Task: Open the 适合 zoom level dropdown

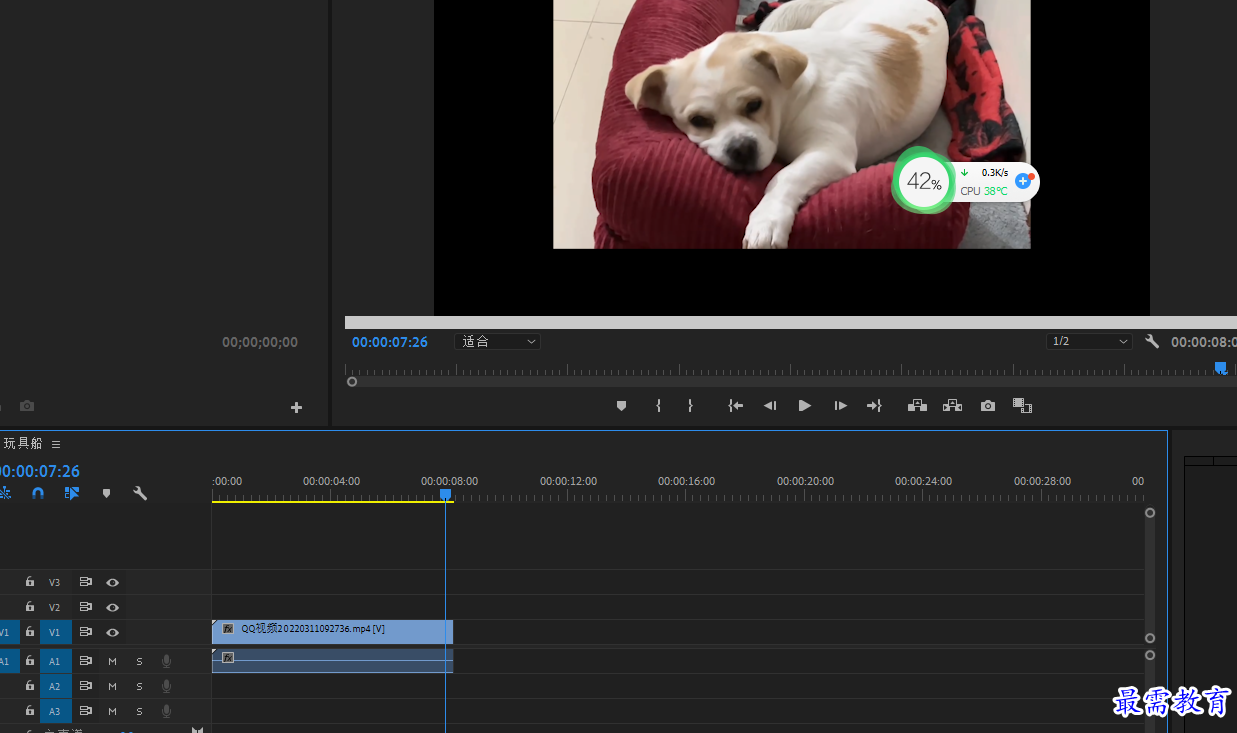Action: (497, 342)
